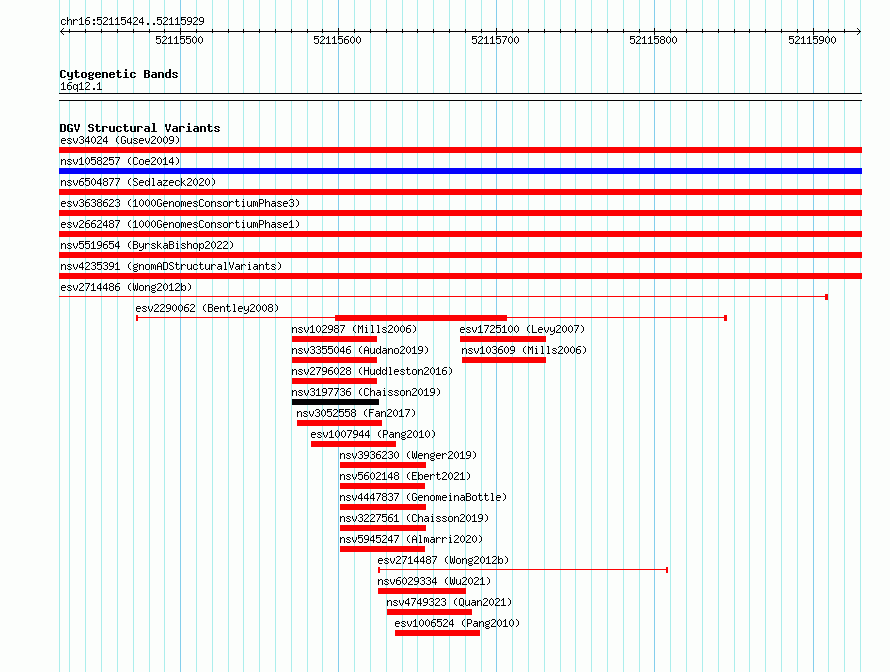This screenshot has width=890, height=672.
Task: Open nsv102987 (Mills2006) variant
Action: [354, 329]
